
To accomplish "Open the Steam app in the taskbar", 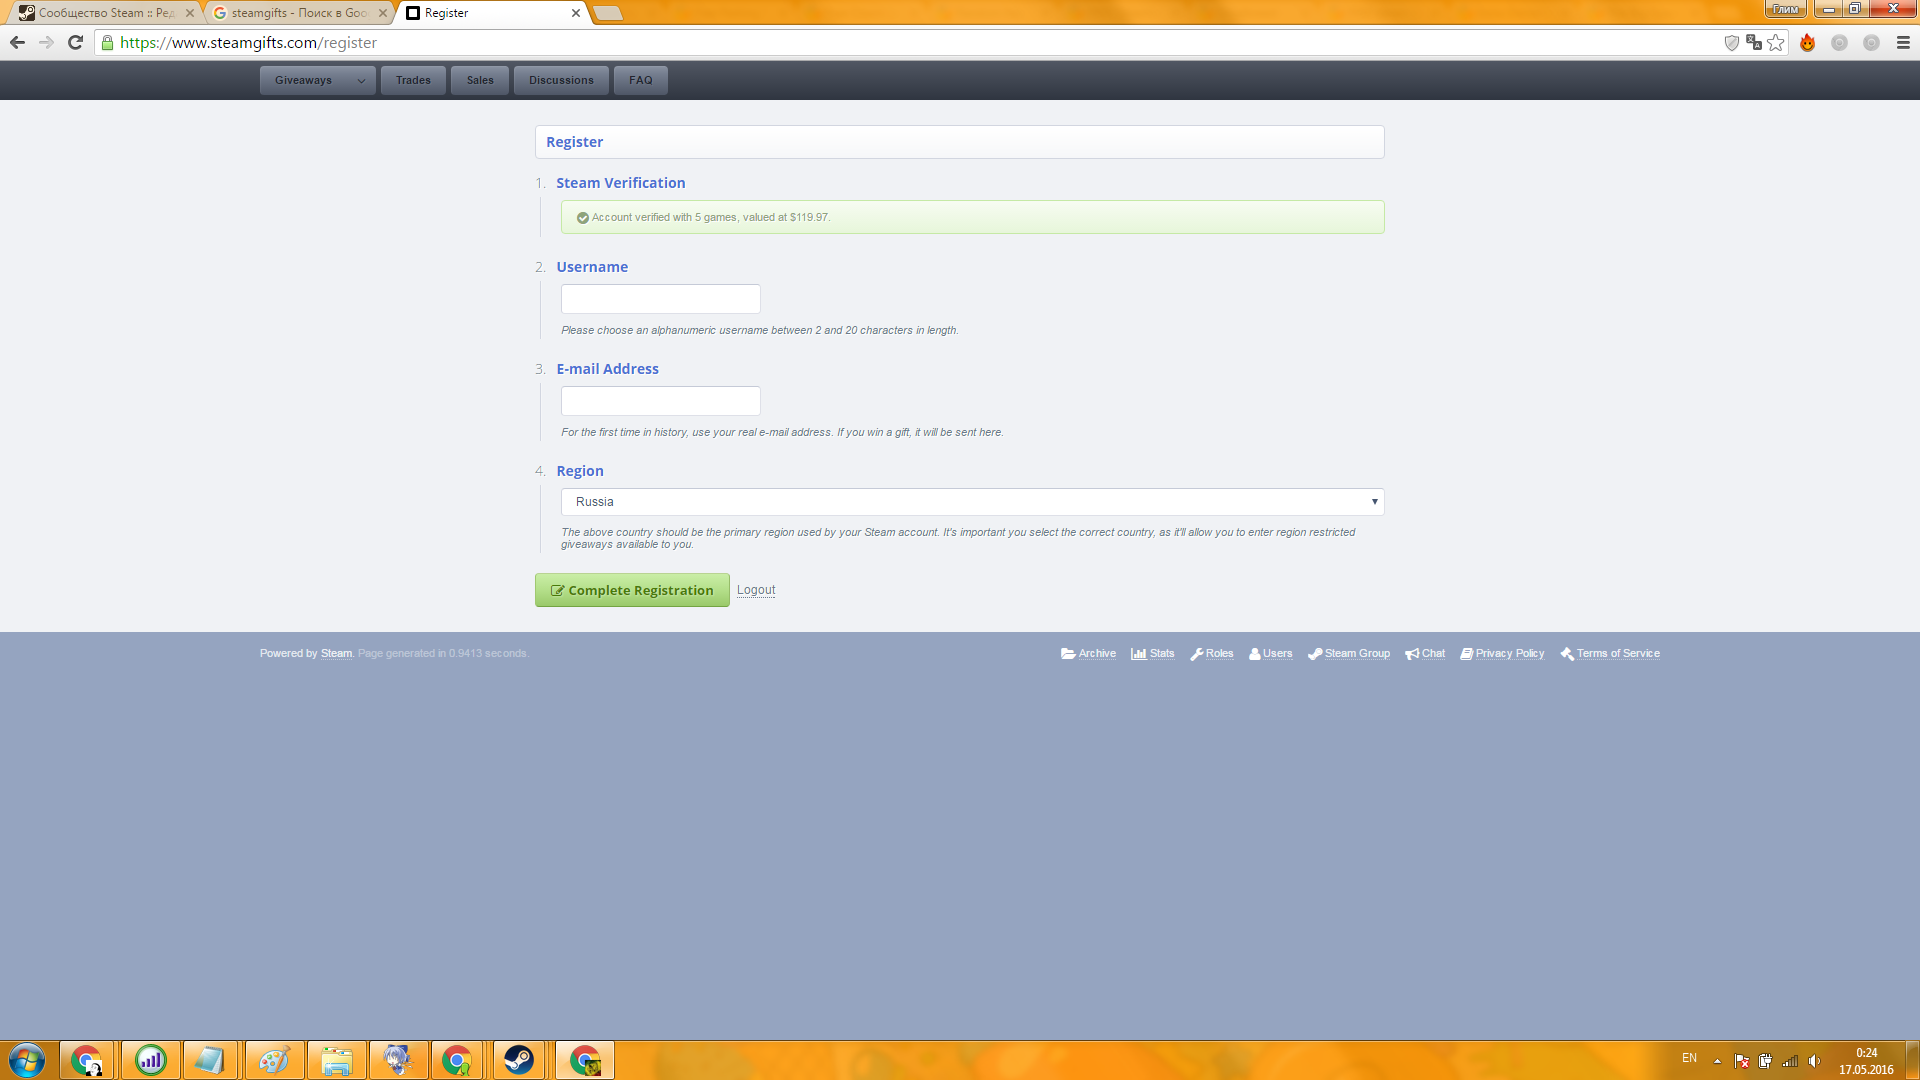I will (519, 1060).
